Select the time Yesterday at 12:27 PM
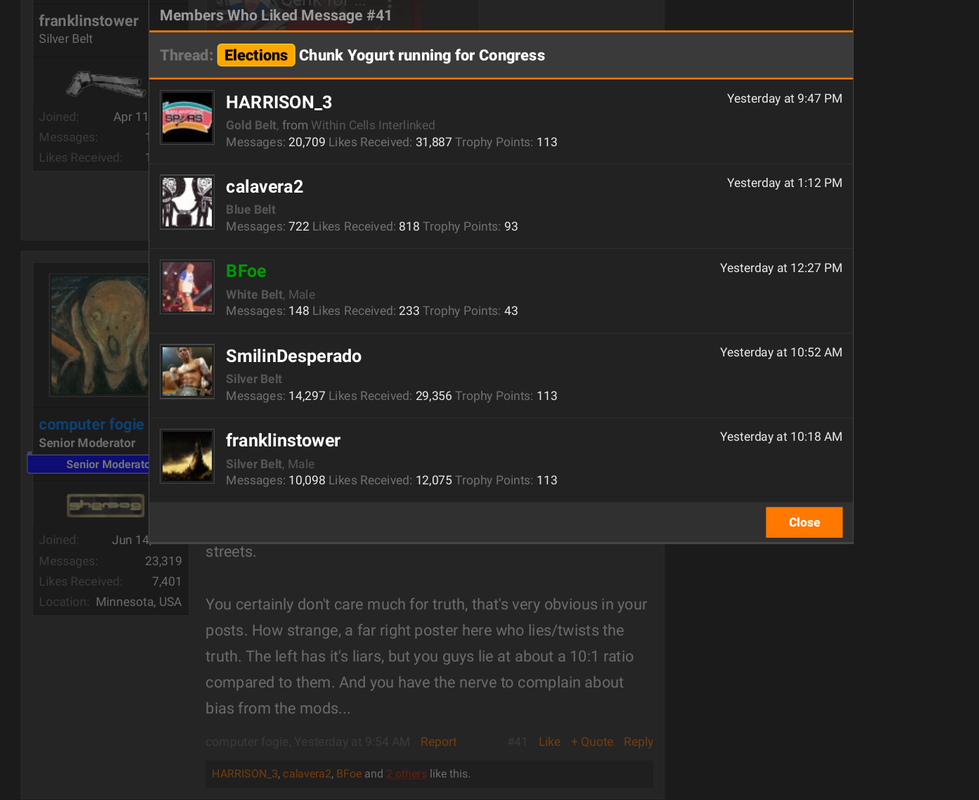 coord(780,268)
